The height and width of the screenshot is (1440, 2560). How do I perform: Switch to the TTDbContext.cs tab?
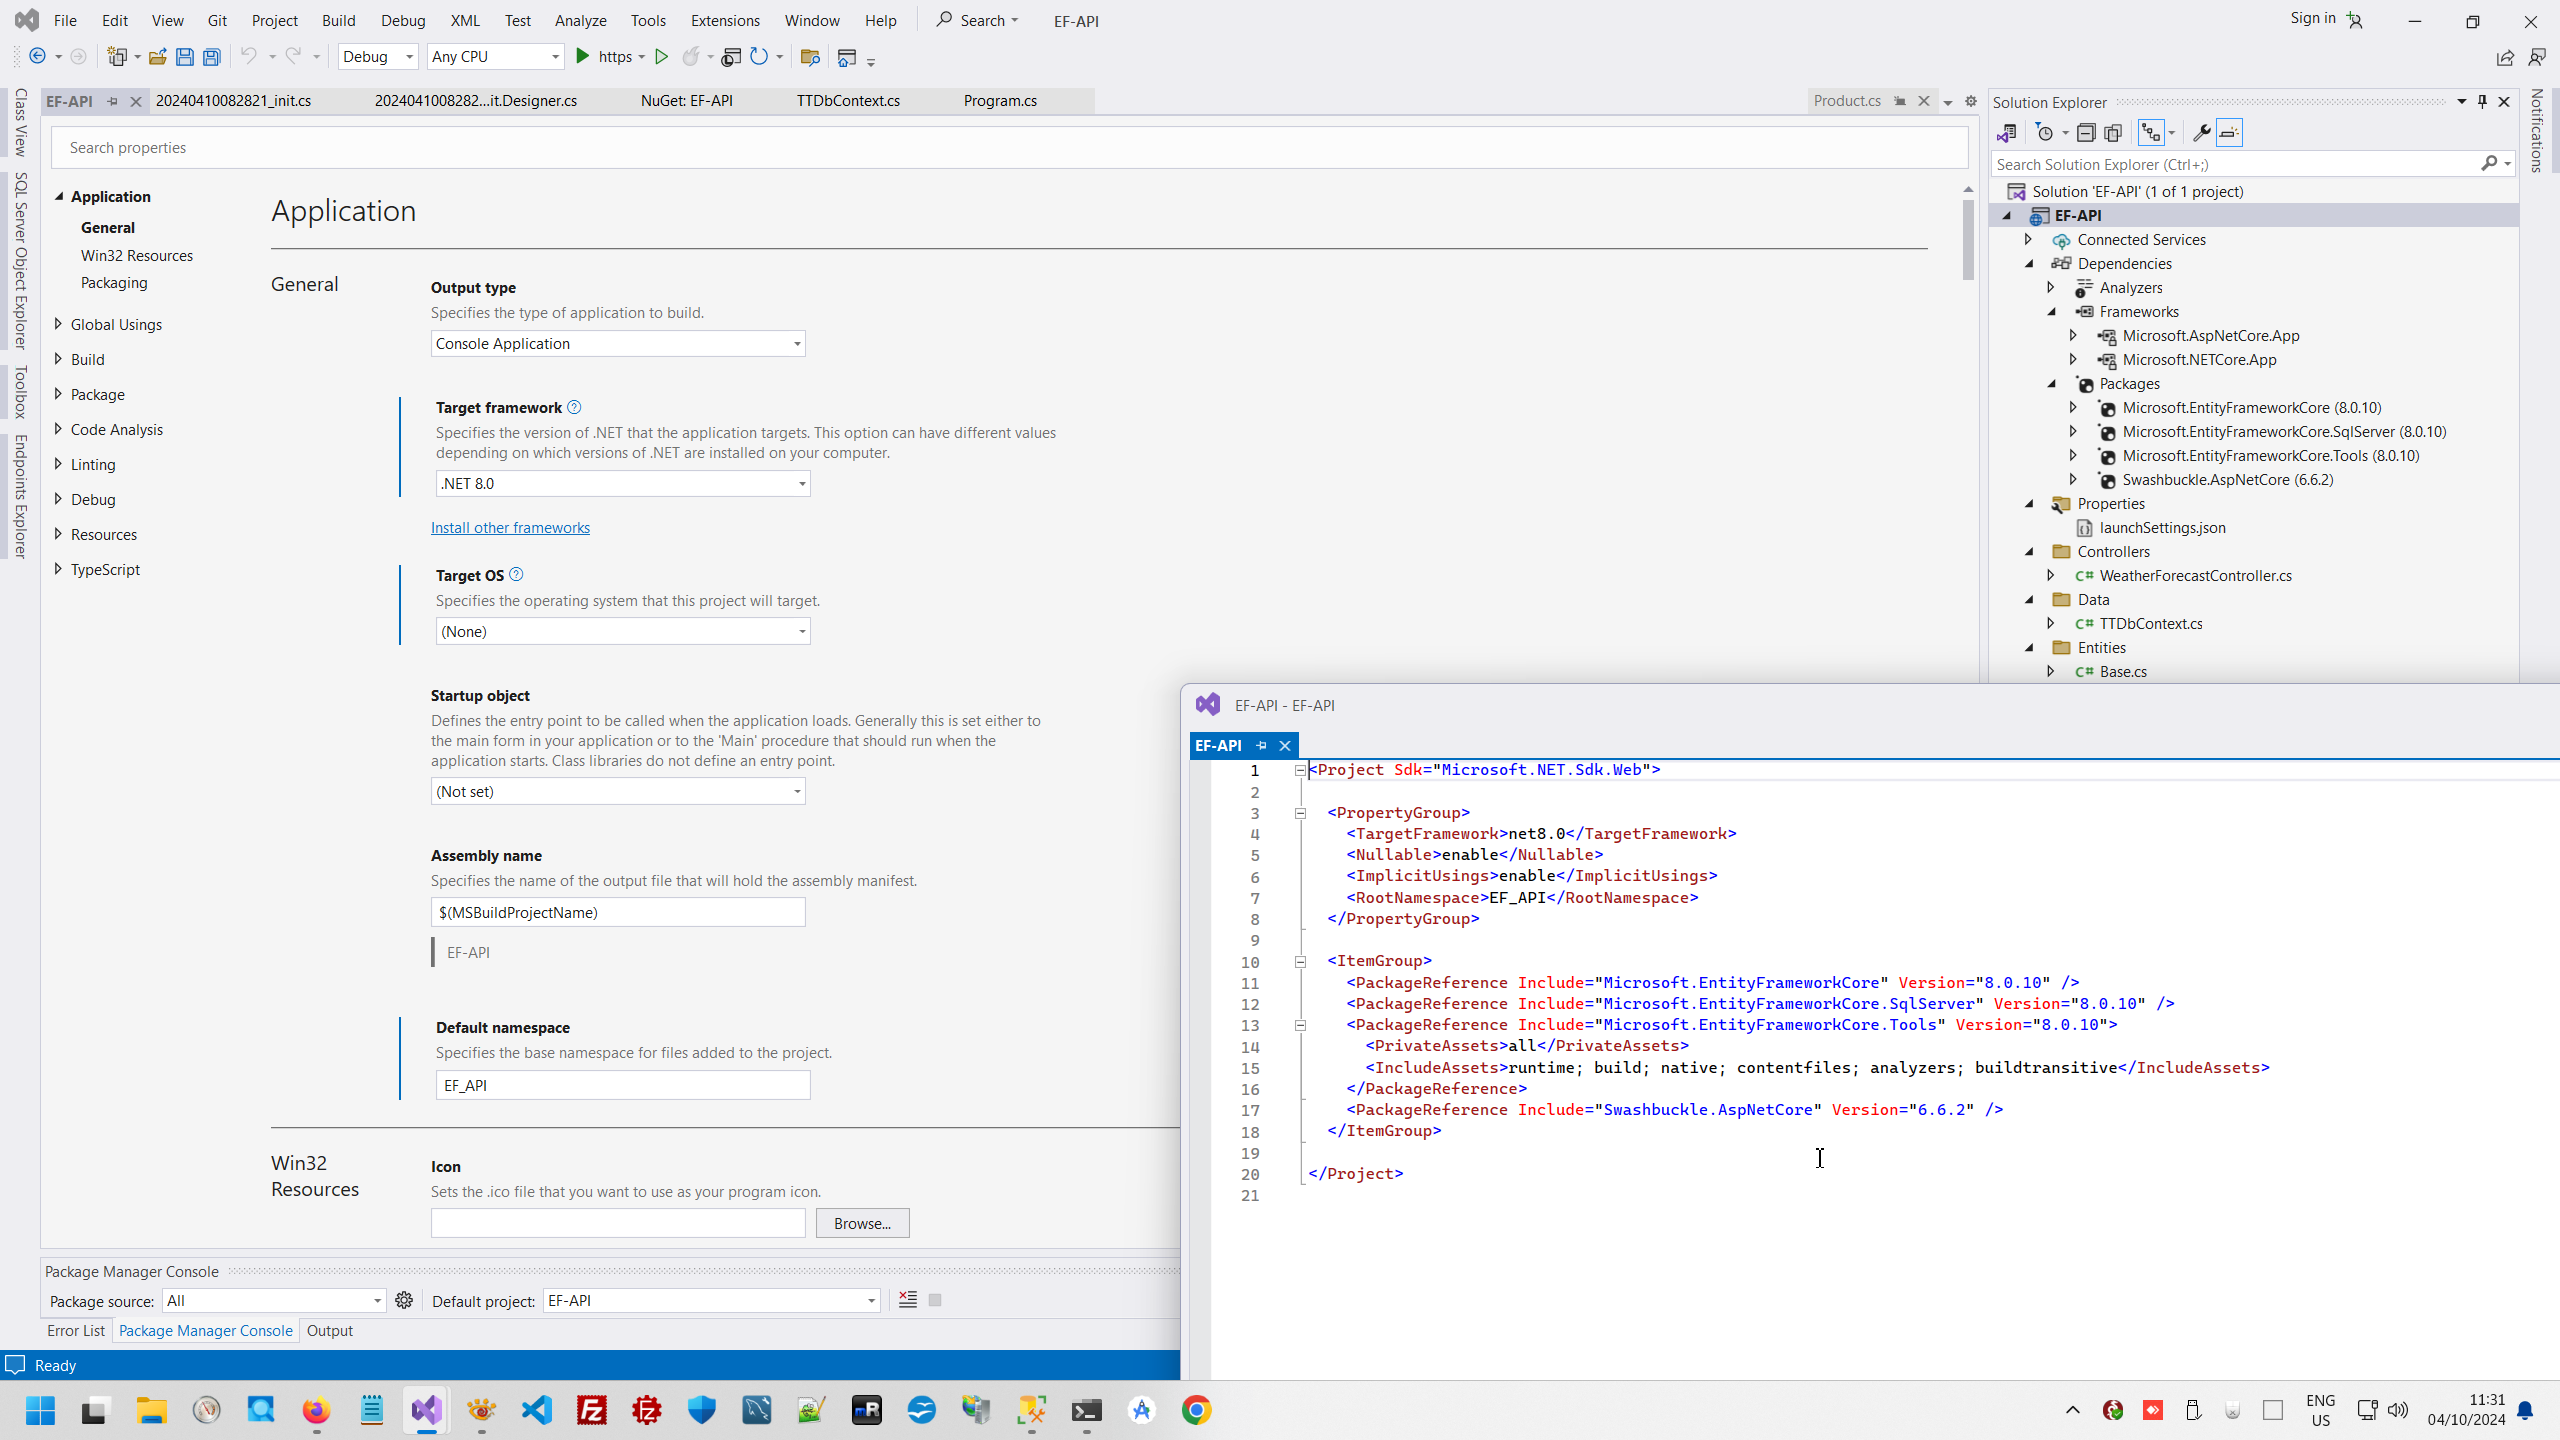(x=848, y=101)
